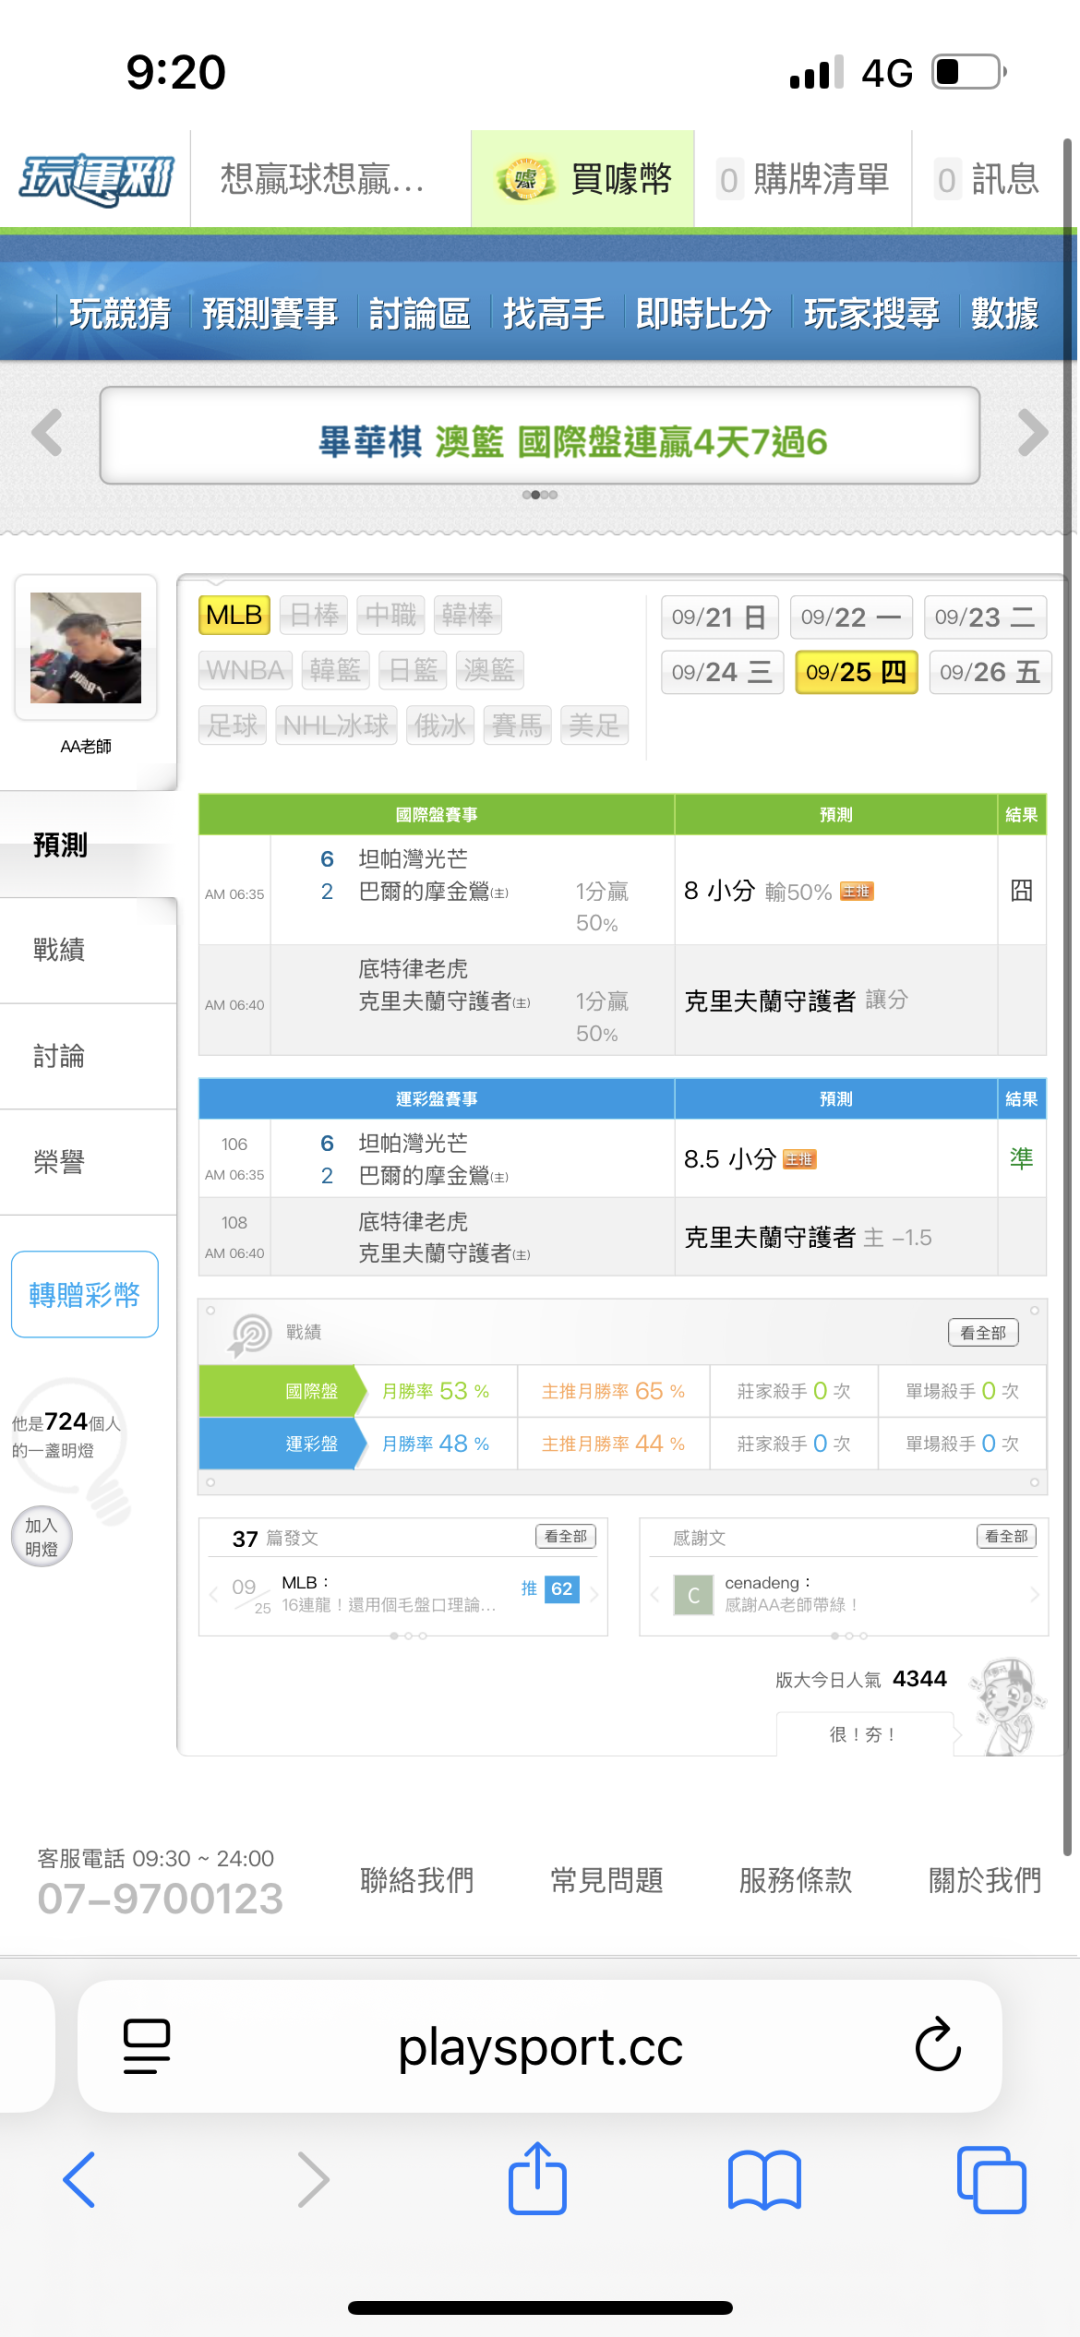Reload the page in Safari
Screen dimensions: 1080x2337
[x=937, y=2045]
